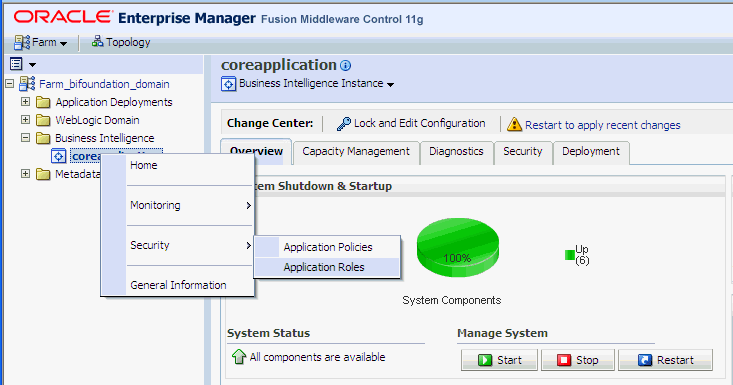Switch to the Diagnostics tab

pyautogui.click(x=456, y=152)
